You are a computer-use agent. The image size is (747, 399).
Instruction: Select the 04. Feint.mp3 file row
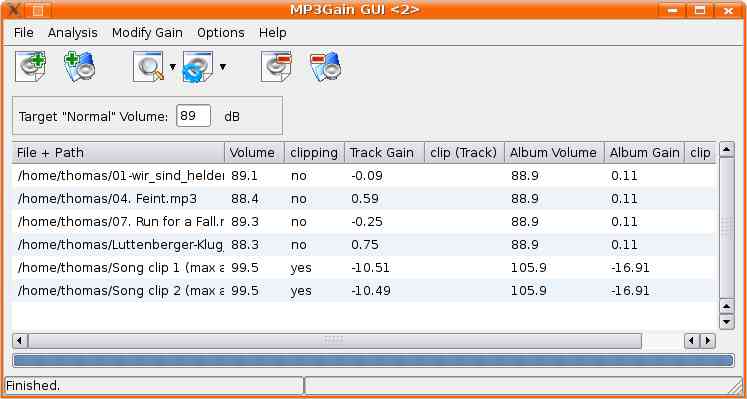363,199
